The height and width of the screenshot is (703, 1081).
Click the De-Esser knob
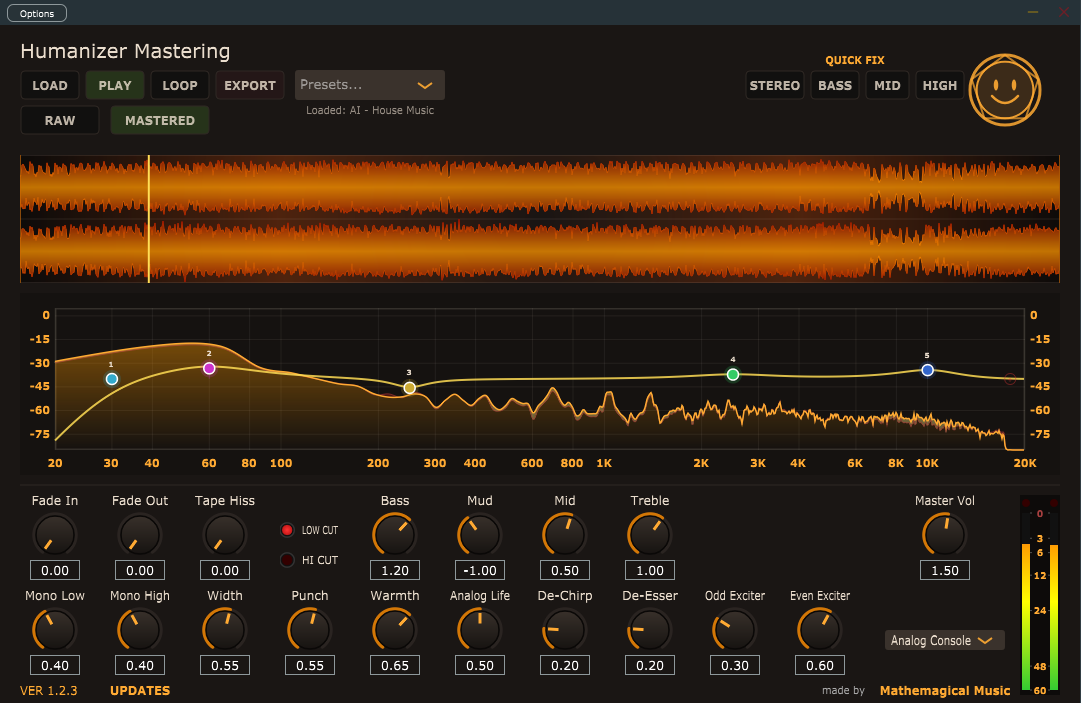pyautogui.click(x=650, y=630)
